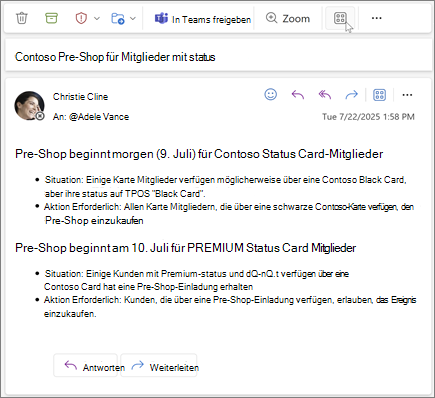435x398 pixels.
Task: Select heading Pre-Shop beginnt am 10. Juli
Action: pos(186,248)
